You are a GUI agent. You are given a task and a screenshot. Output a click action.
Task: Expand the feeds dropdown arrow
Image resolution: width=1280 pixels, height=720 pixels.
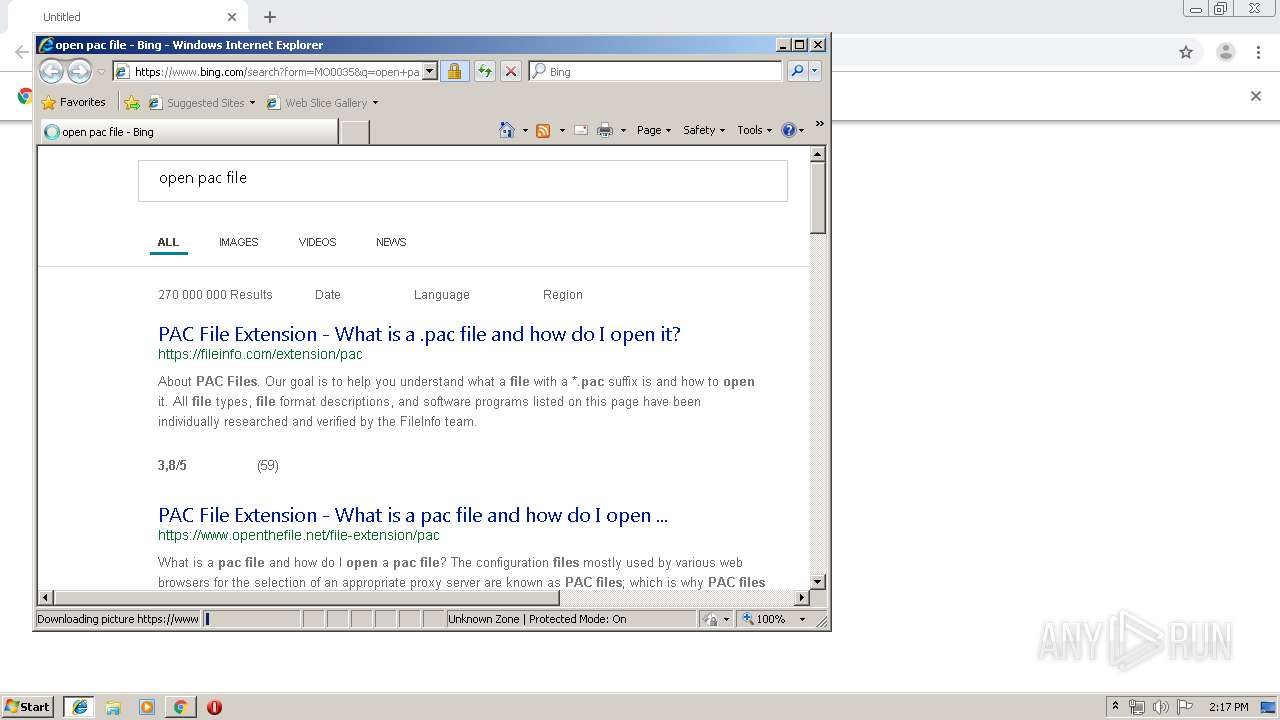562,130
